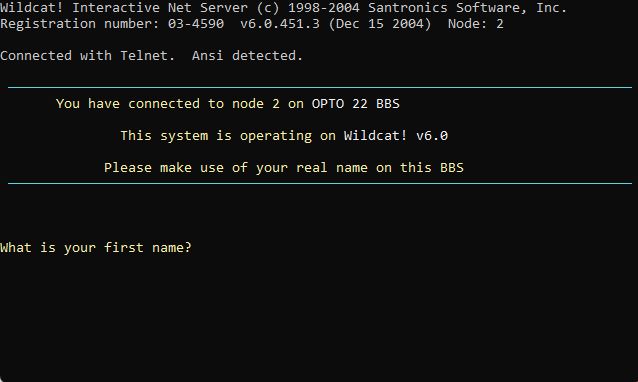Click the registration number 03-4590 text

[196, 24]
